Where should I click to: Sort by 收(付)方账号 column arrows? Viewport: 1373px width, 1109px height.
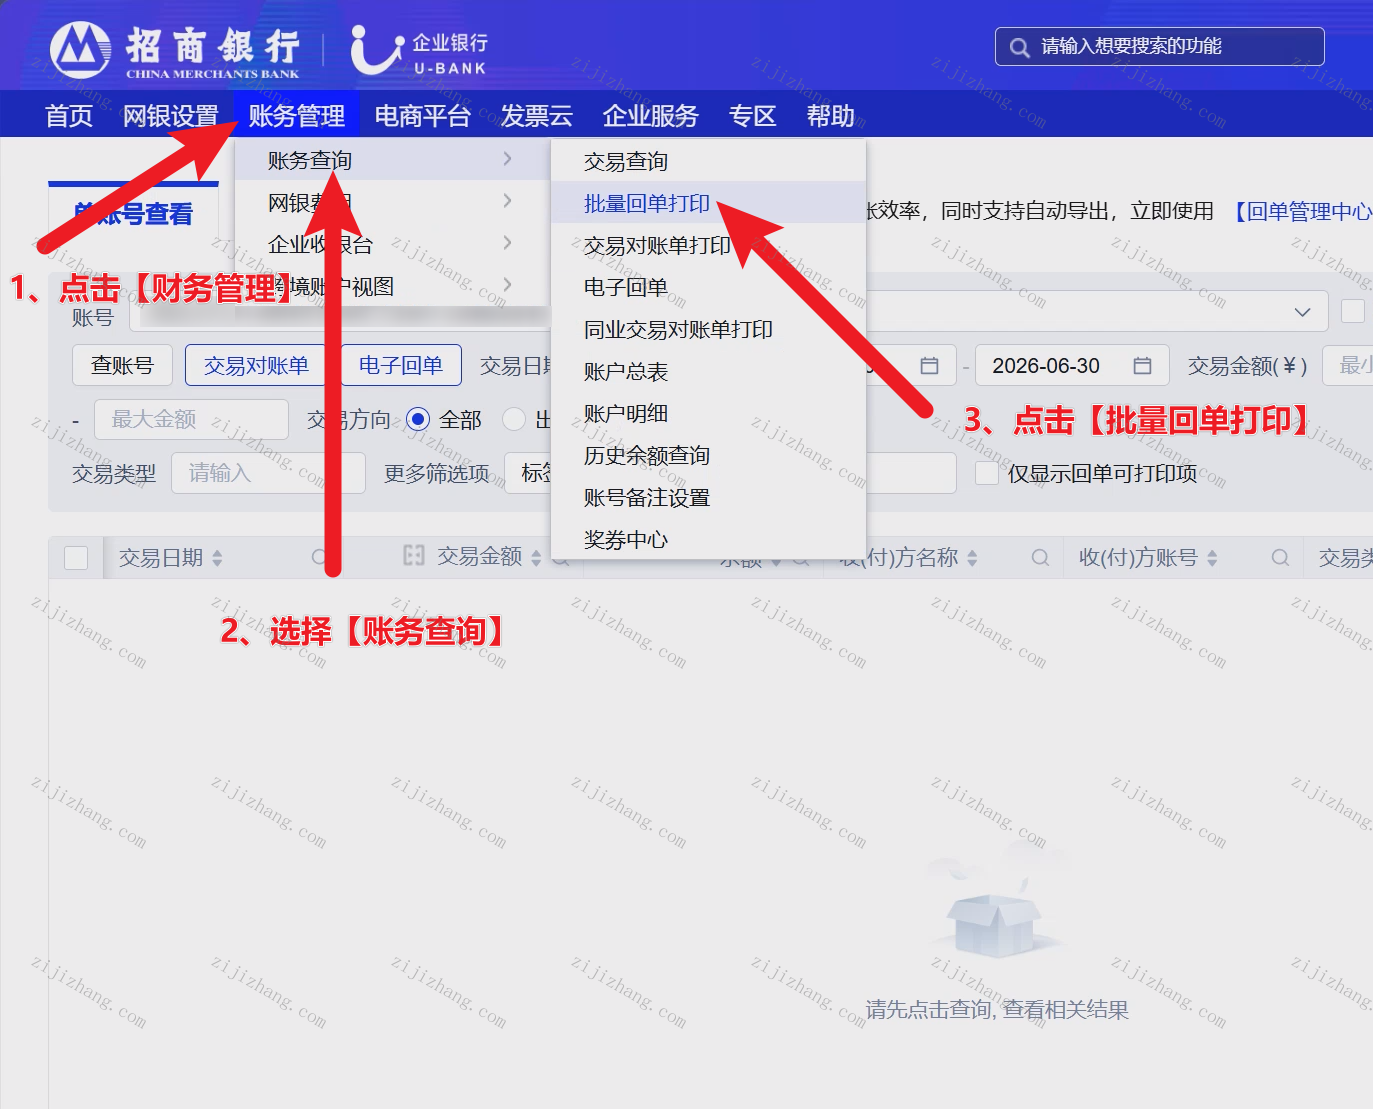coord(1212,558)
